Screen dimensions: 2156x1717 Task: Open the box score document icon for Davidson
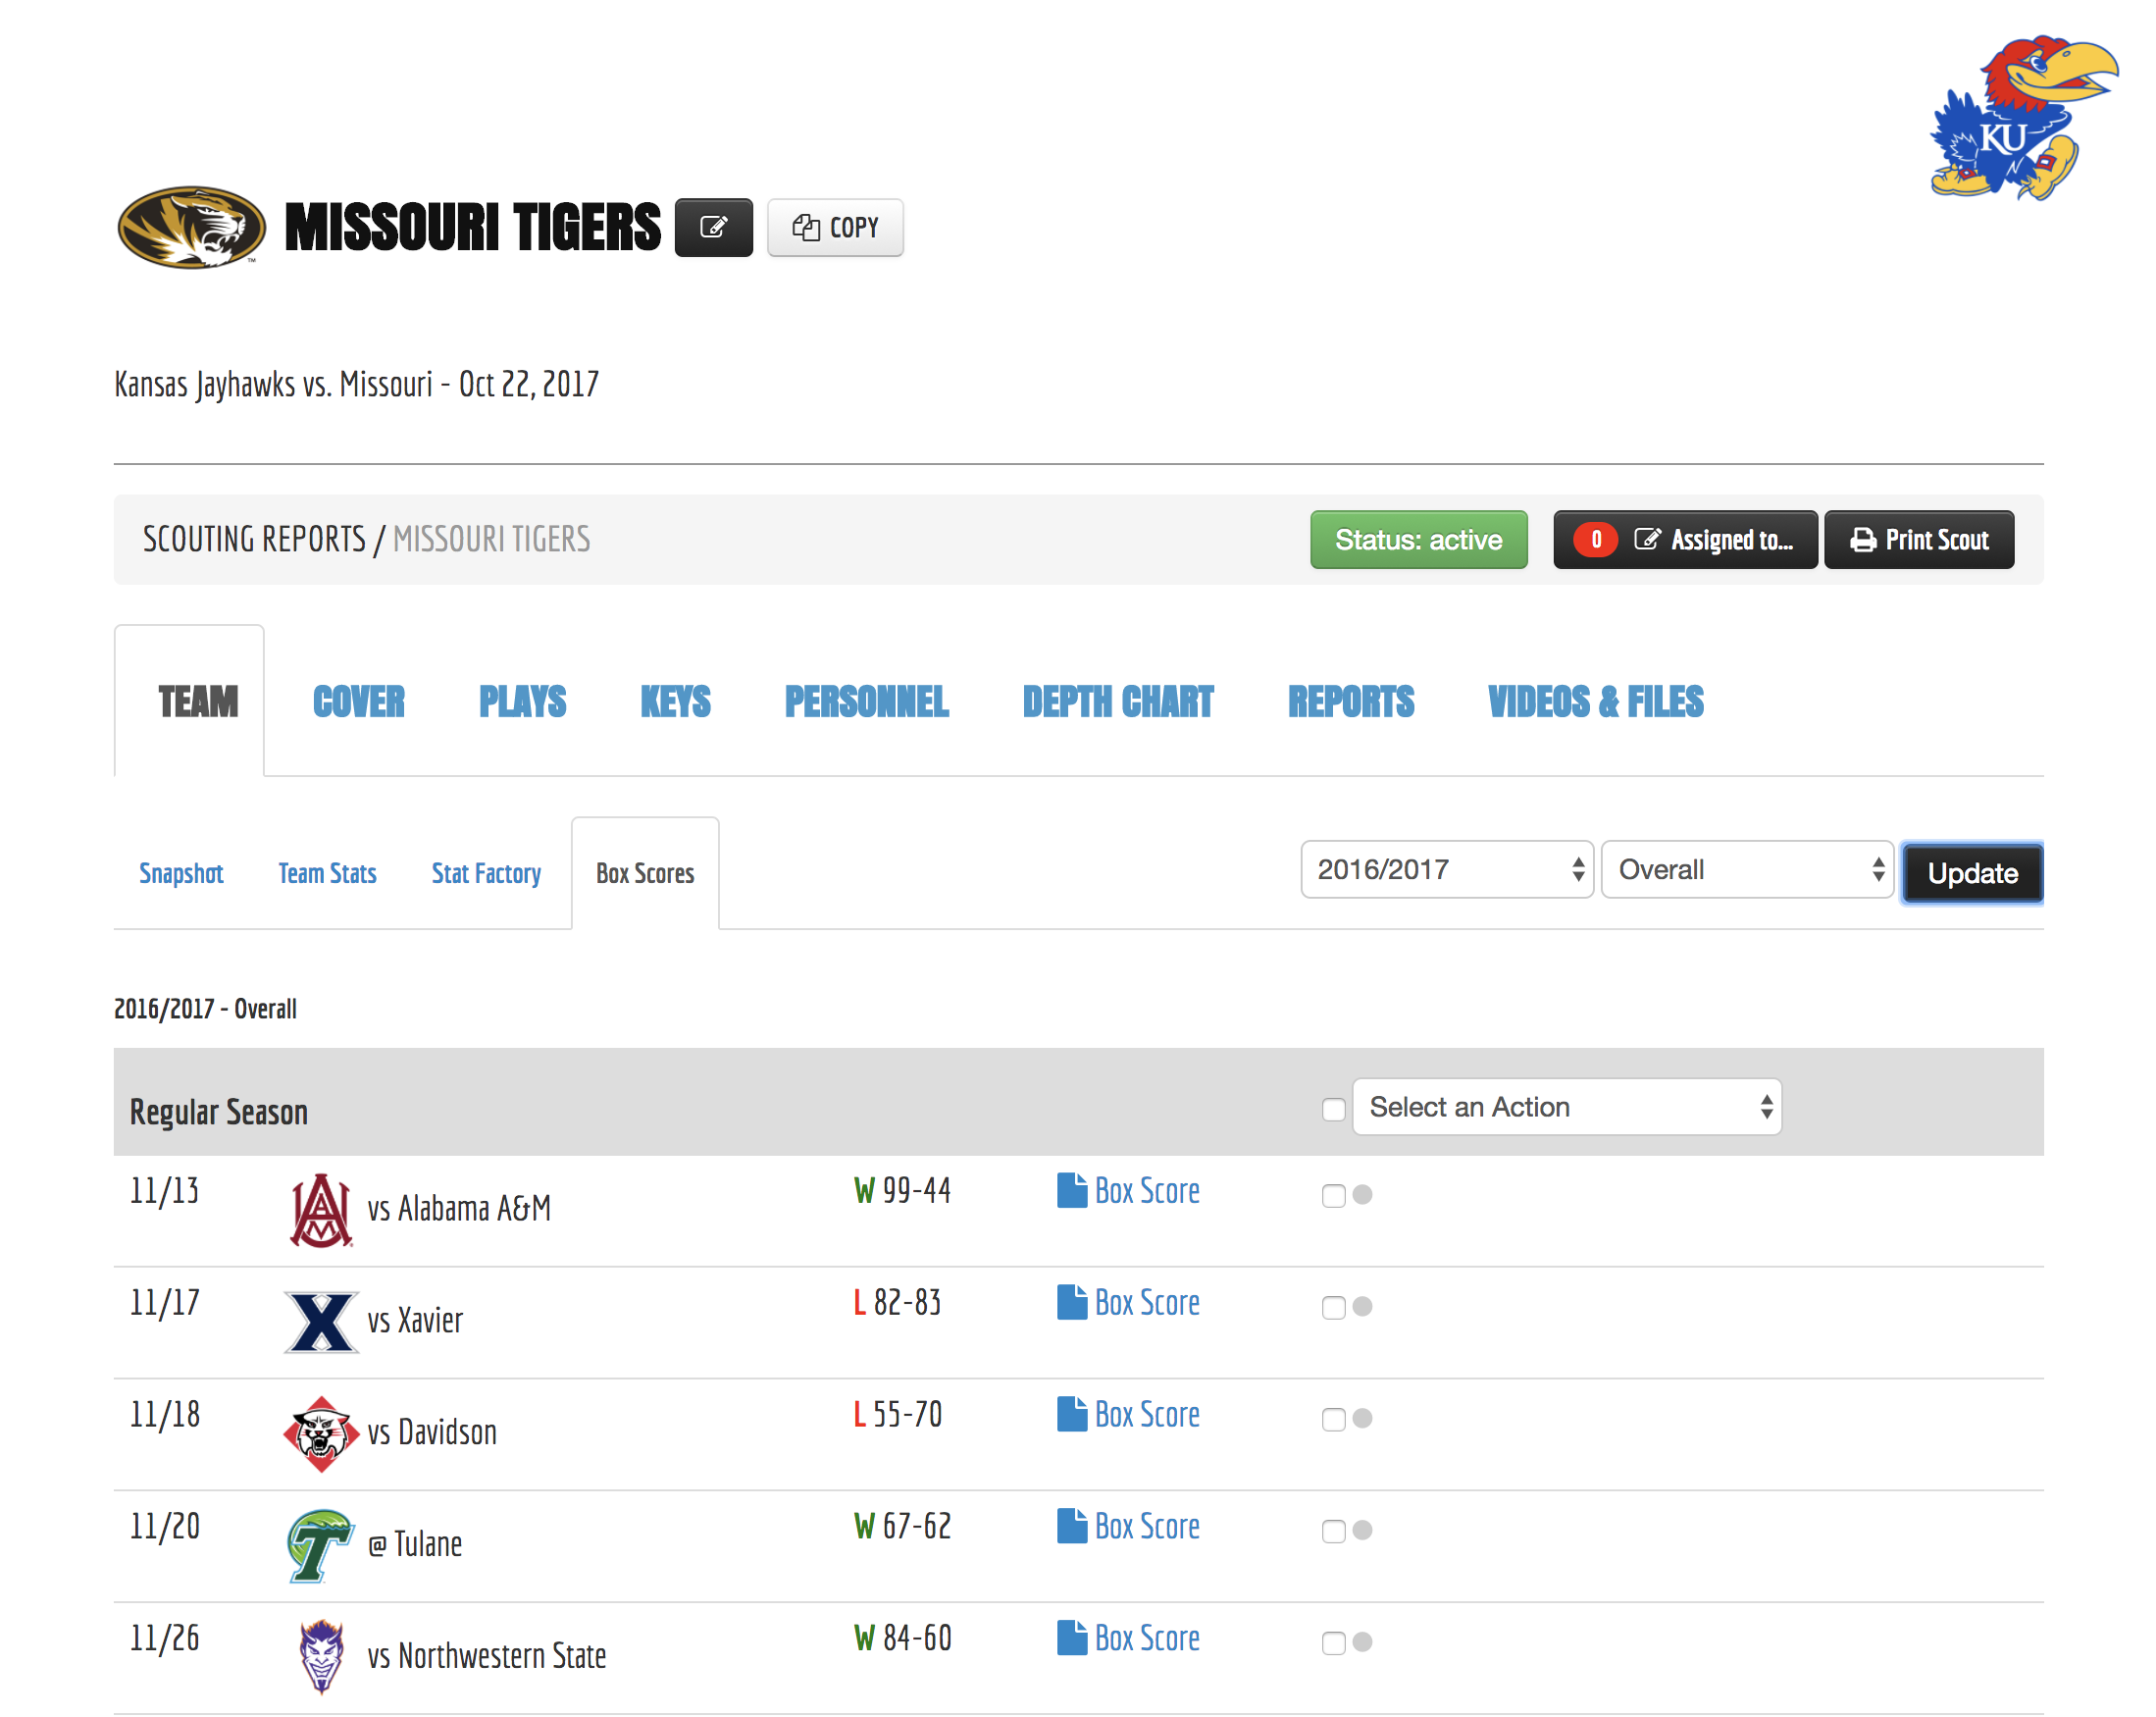click(1071, 1414)
